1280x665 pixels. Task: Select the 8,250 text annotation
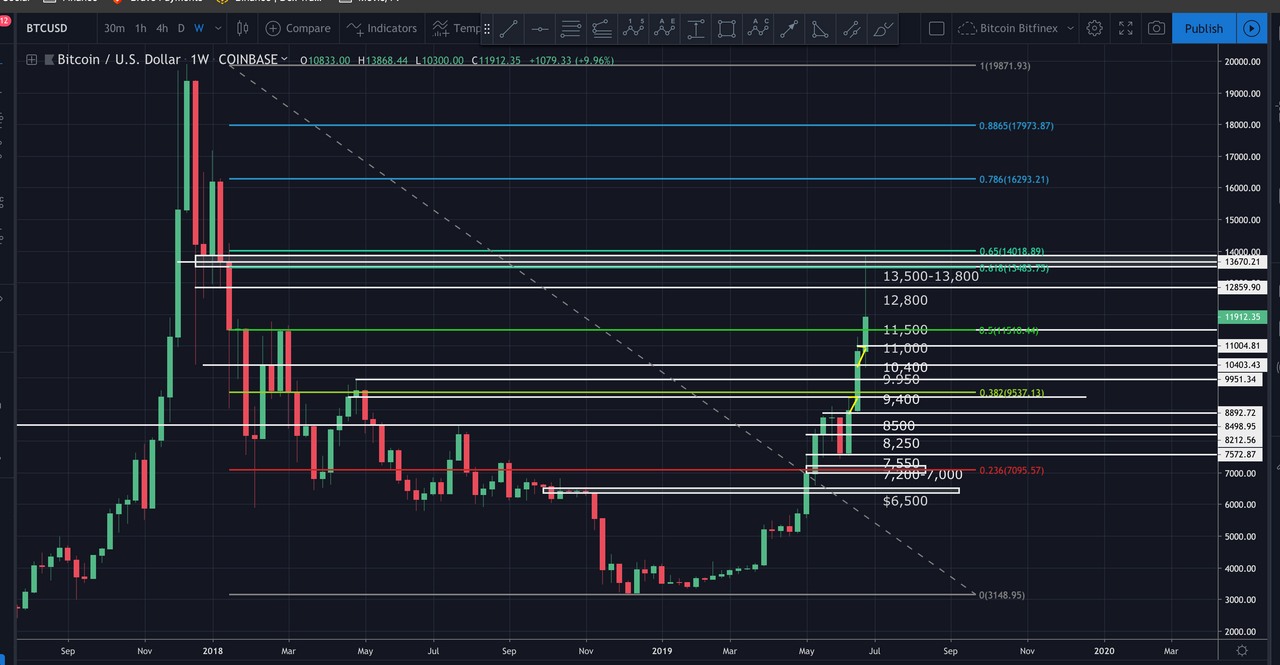901,444
